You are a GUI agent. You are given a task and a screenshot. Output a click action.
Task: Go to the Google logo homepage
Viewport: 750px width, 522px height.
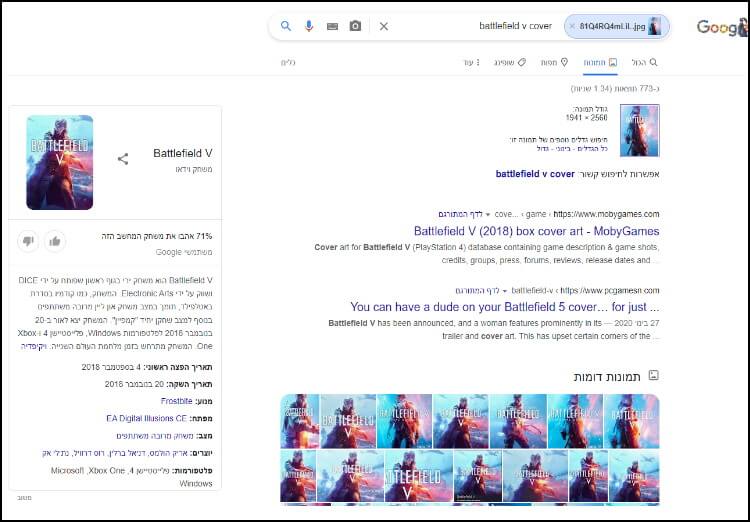tap(721, 28)
